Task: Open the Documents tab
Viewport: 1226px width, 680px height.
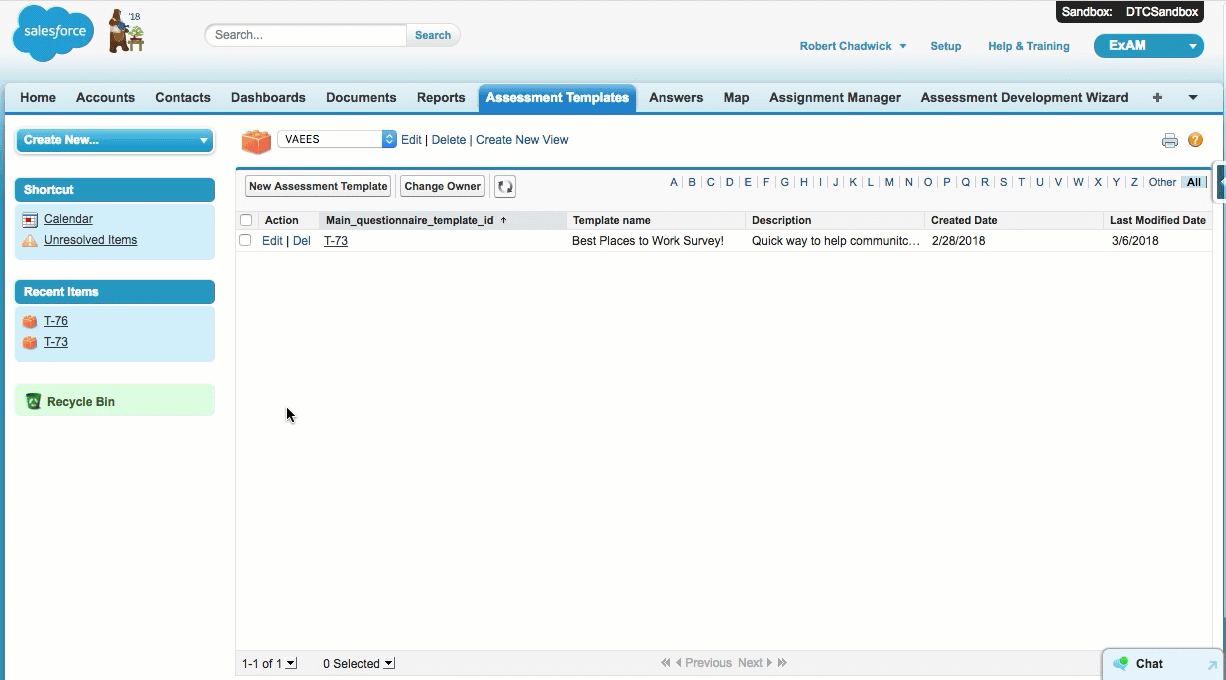Action: pyautogui.click(x=361, y=98)
